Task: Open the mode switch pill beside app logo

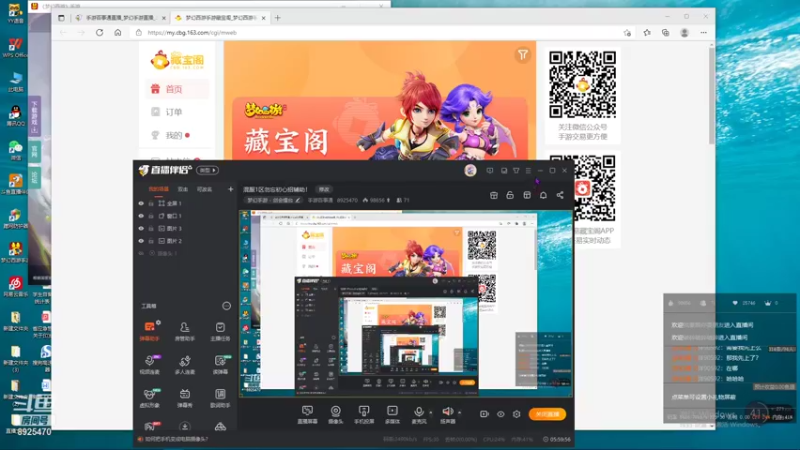Action: tap(208, 170)
